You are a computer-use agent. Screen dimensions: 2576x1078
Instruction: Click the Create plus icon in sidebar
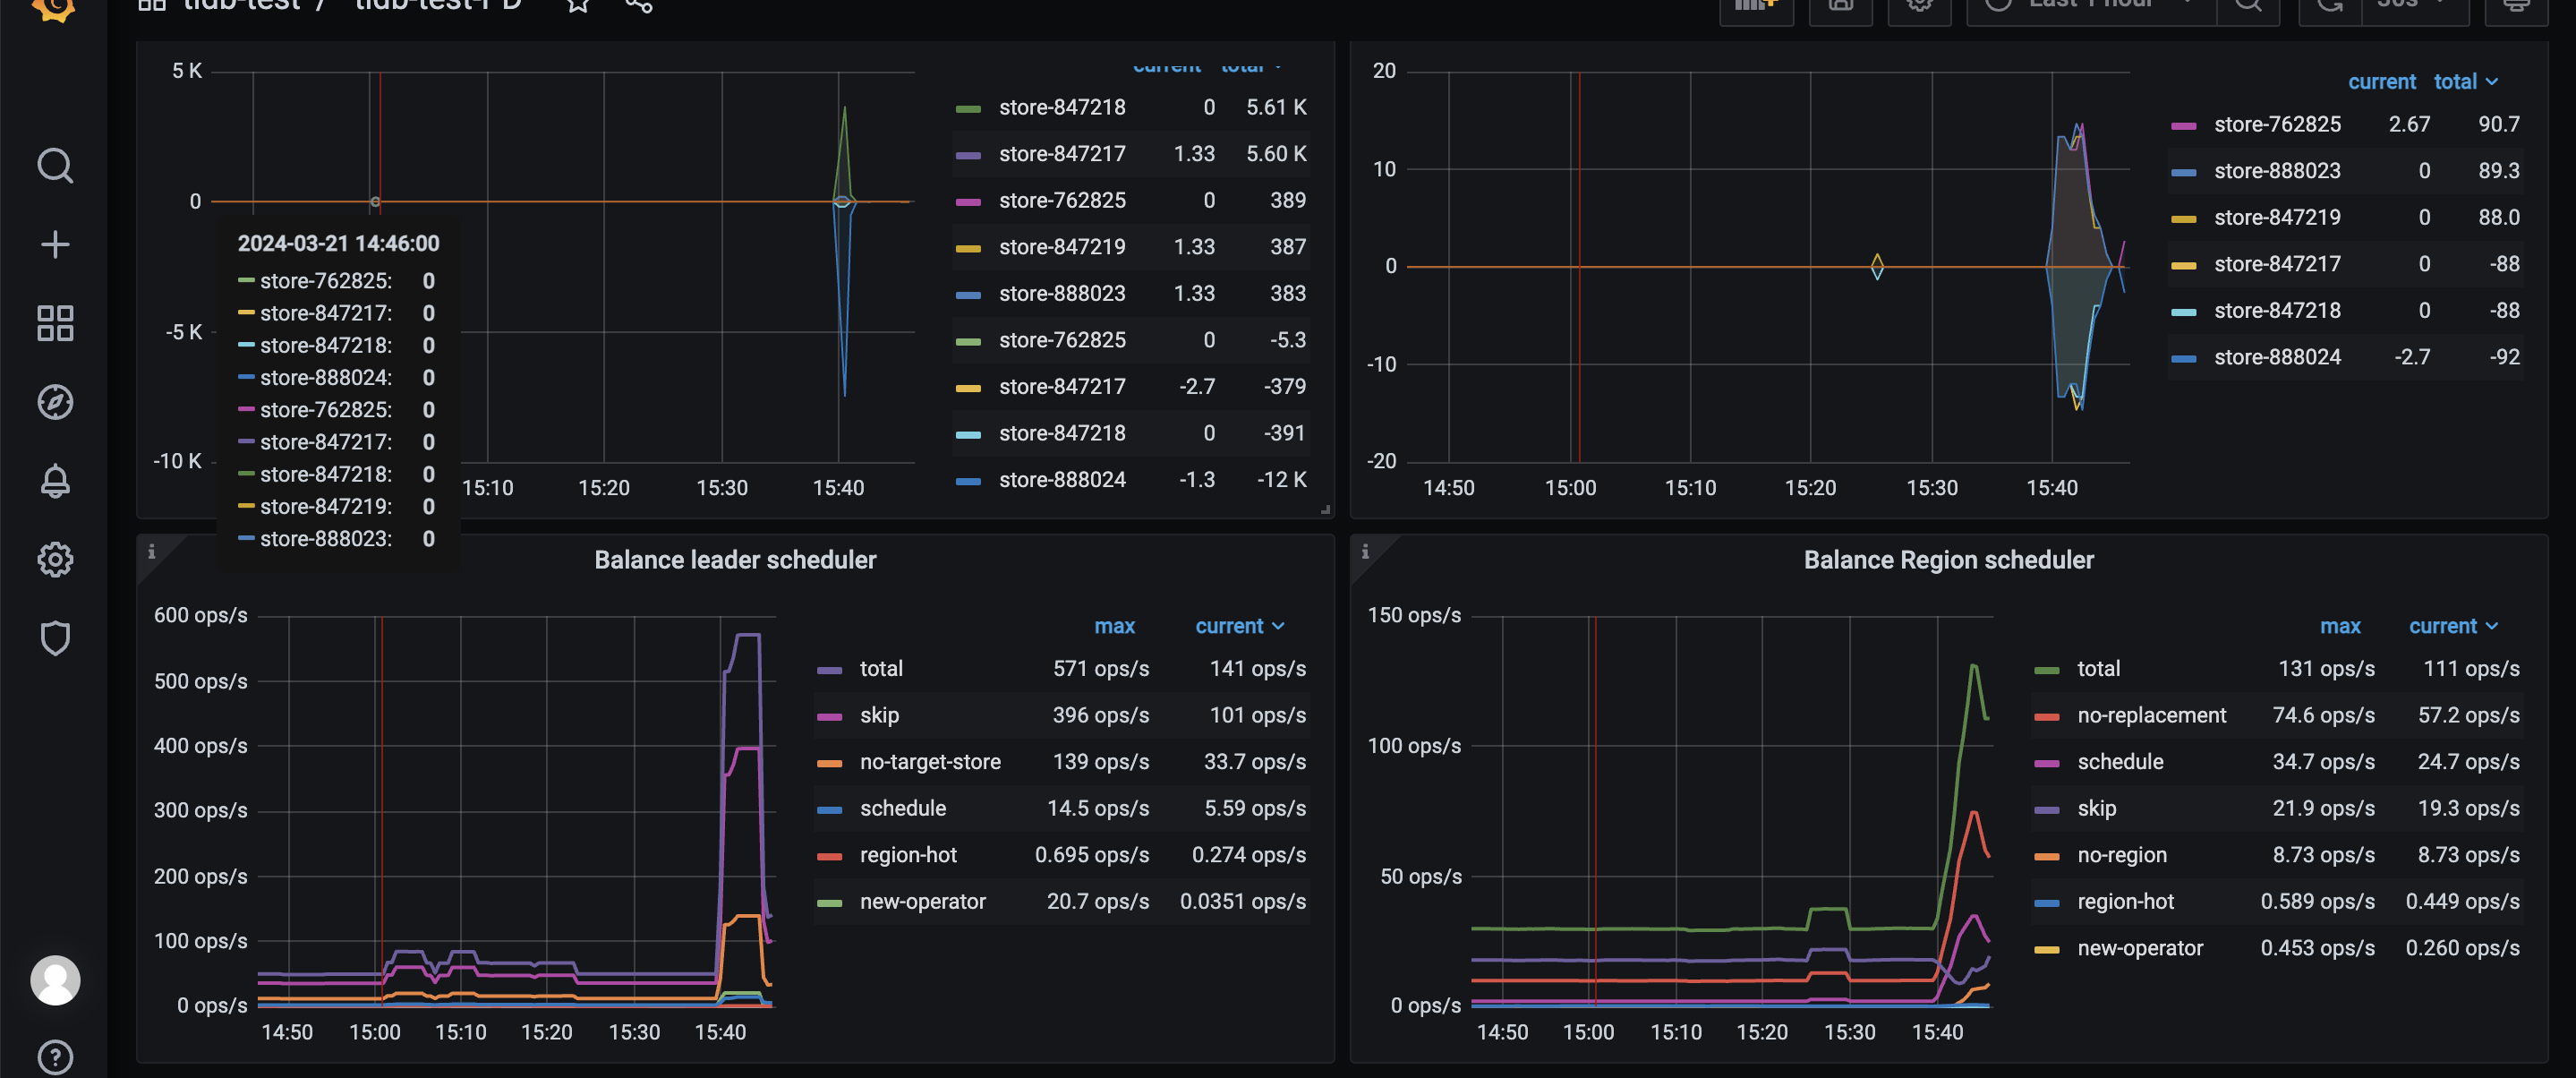(55, 245)
